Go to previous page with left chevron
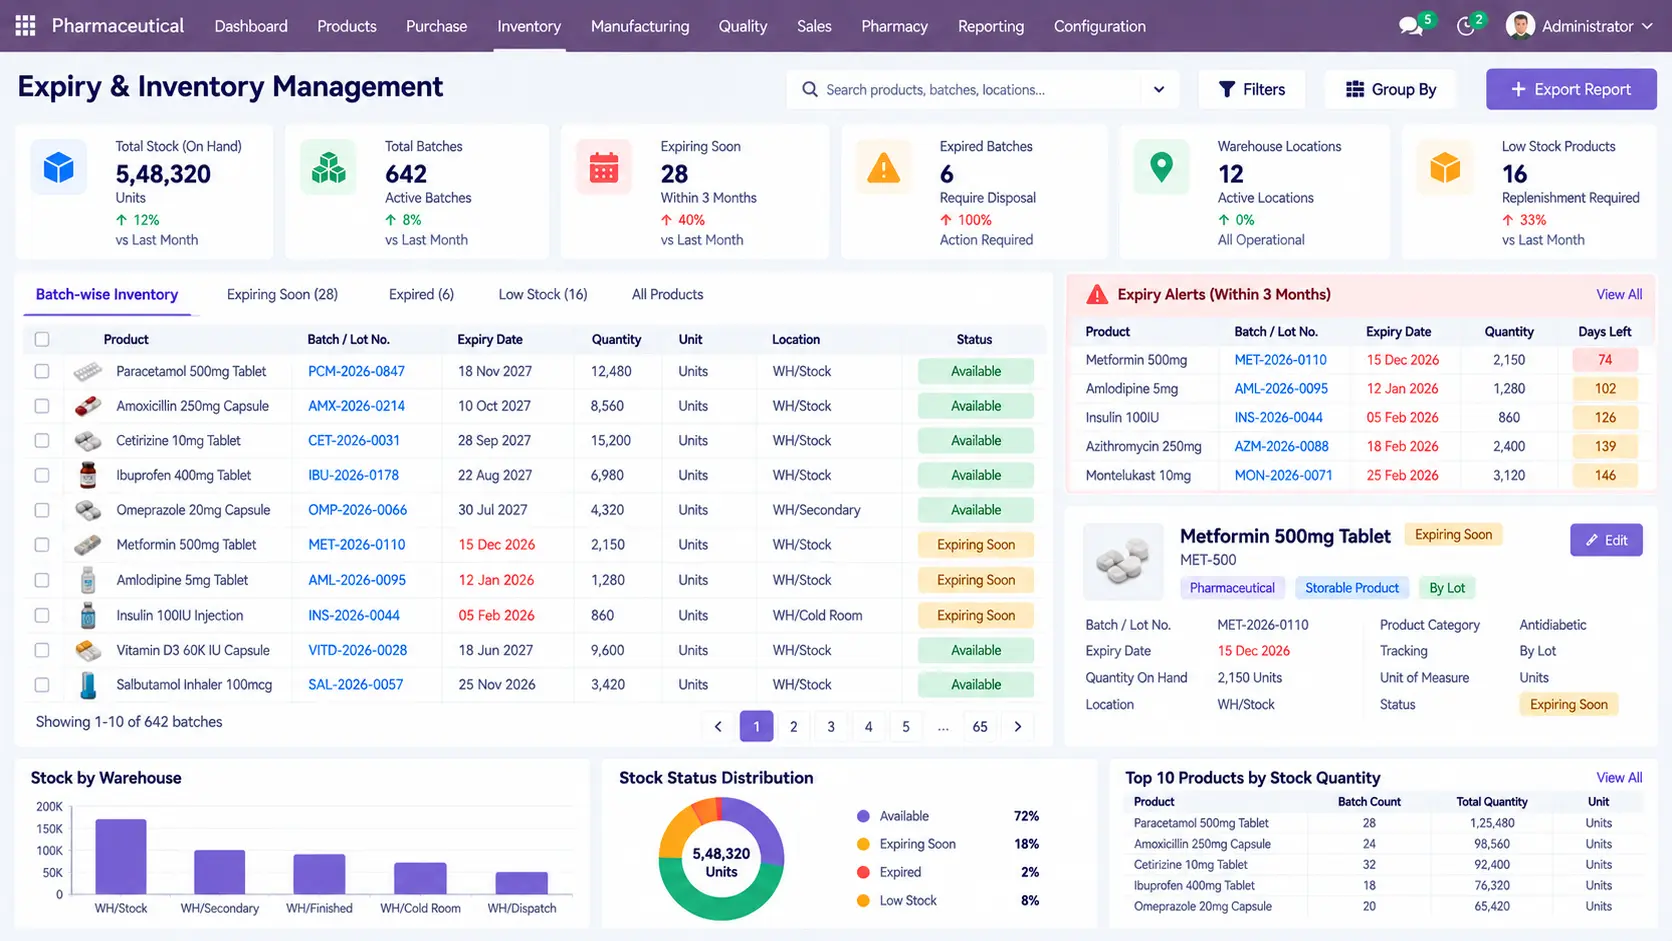The width and height of the screenshot is (1672, 941). click(x=718, y=727)
